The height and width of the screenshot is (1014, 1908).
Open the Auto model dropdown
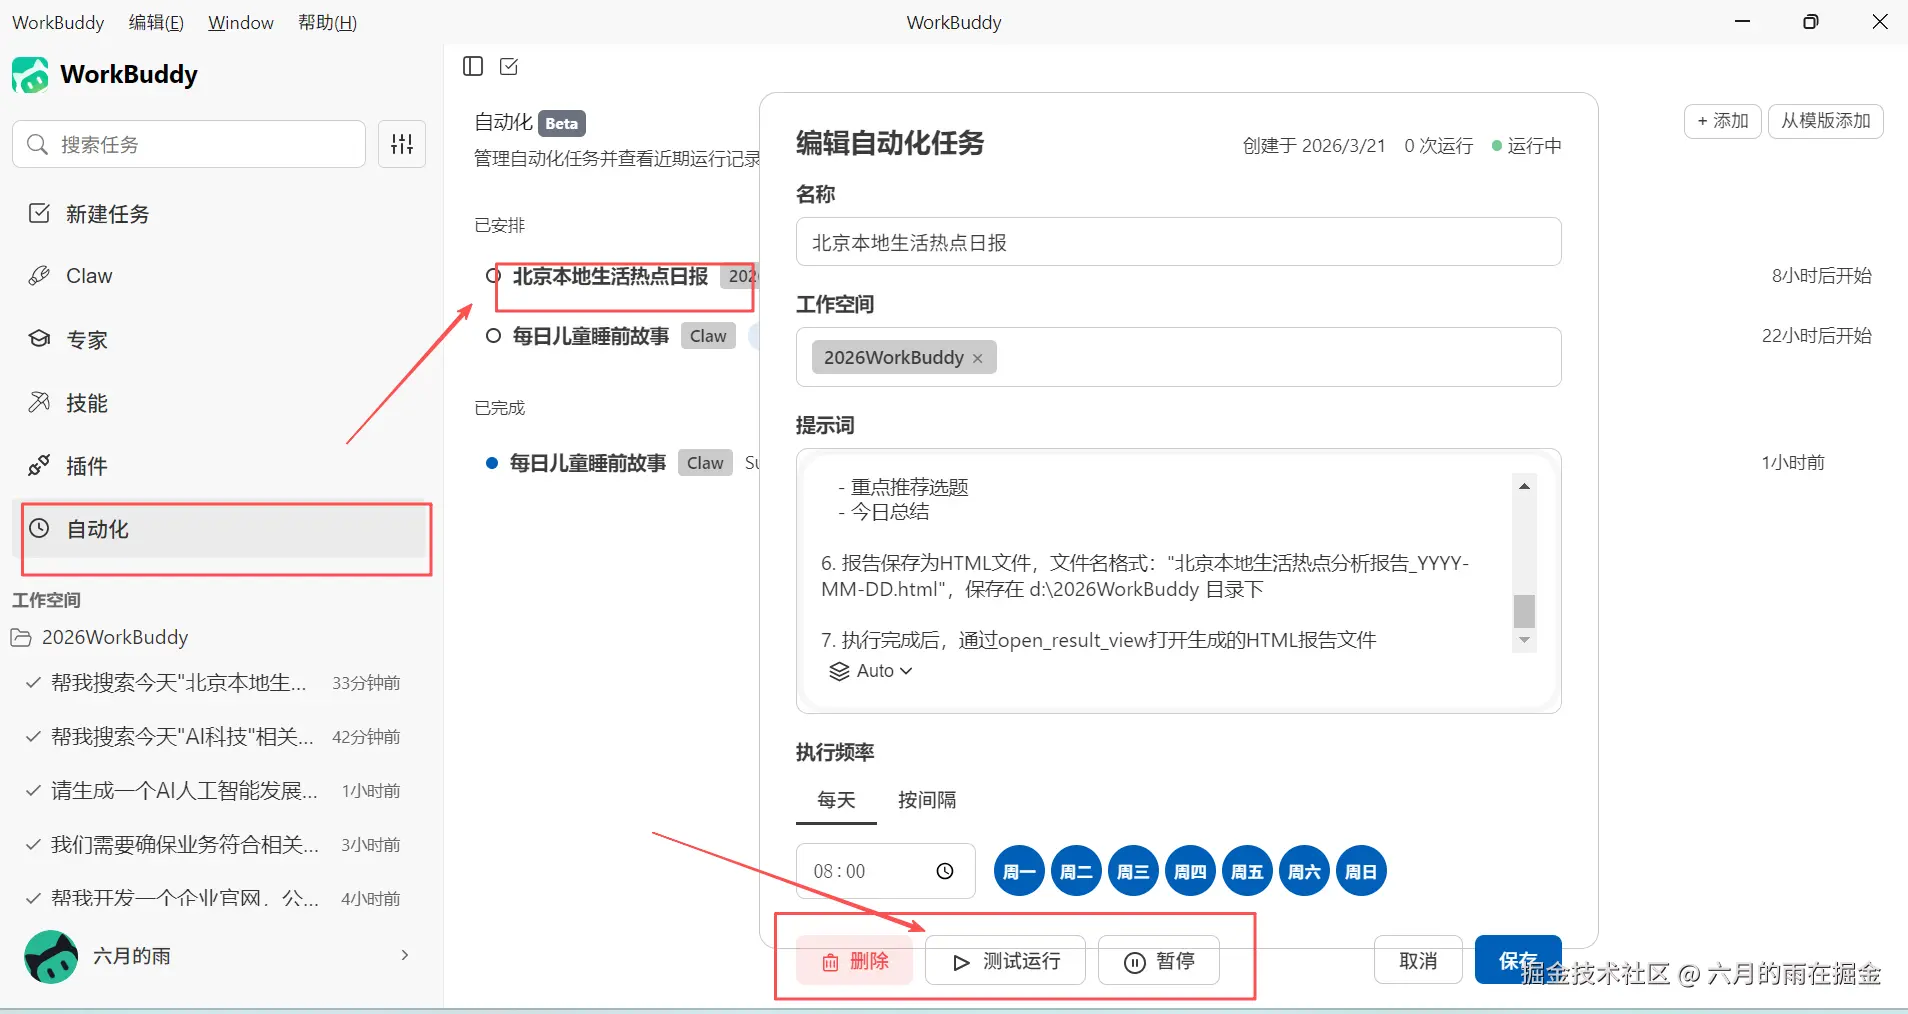point(871,671)
